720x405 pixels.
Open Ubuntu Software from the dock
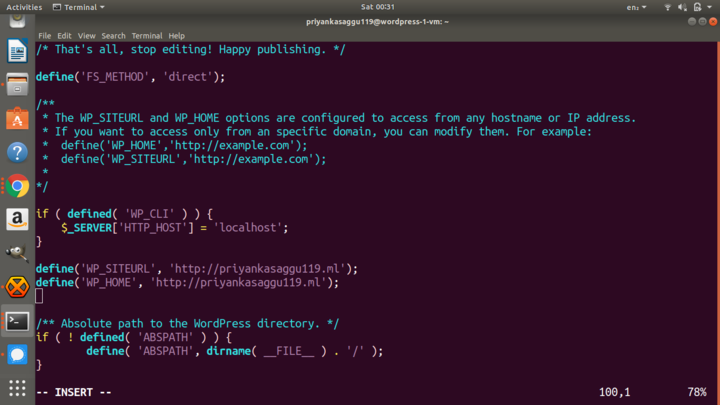coord(17,118)
